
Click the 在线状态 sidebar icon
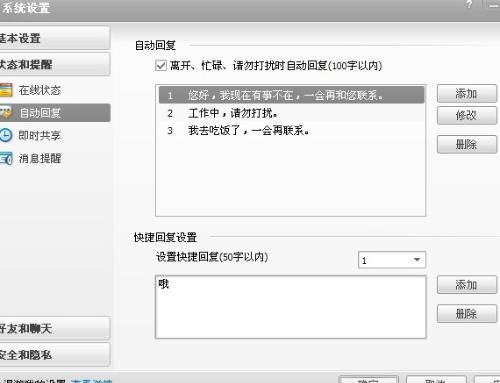6,90
